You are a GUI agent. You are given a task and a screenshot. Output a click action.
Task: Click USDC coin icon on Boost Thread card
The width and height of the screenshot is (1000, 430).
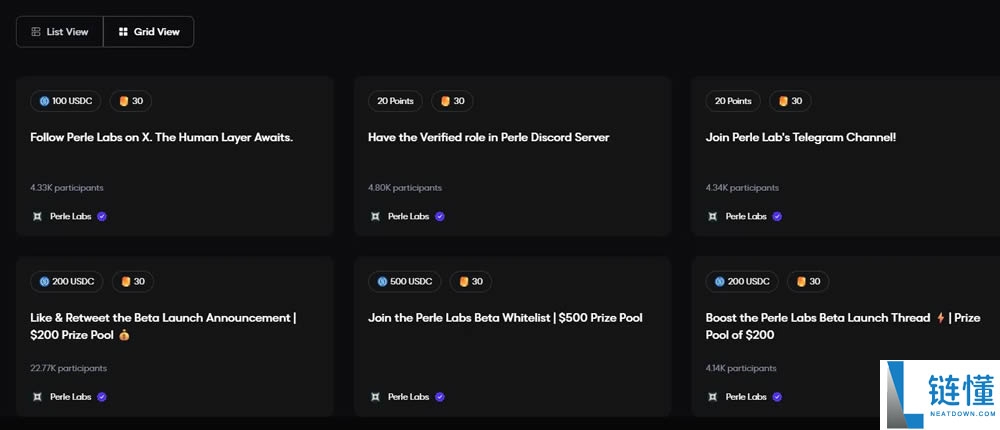[720, 281]
